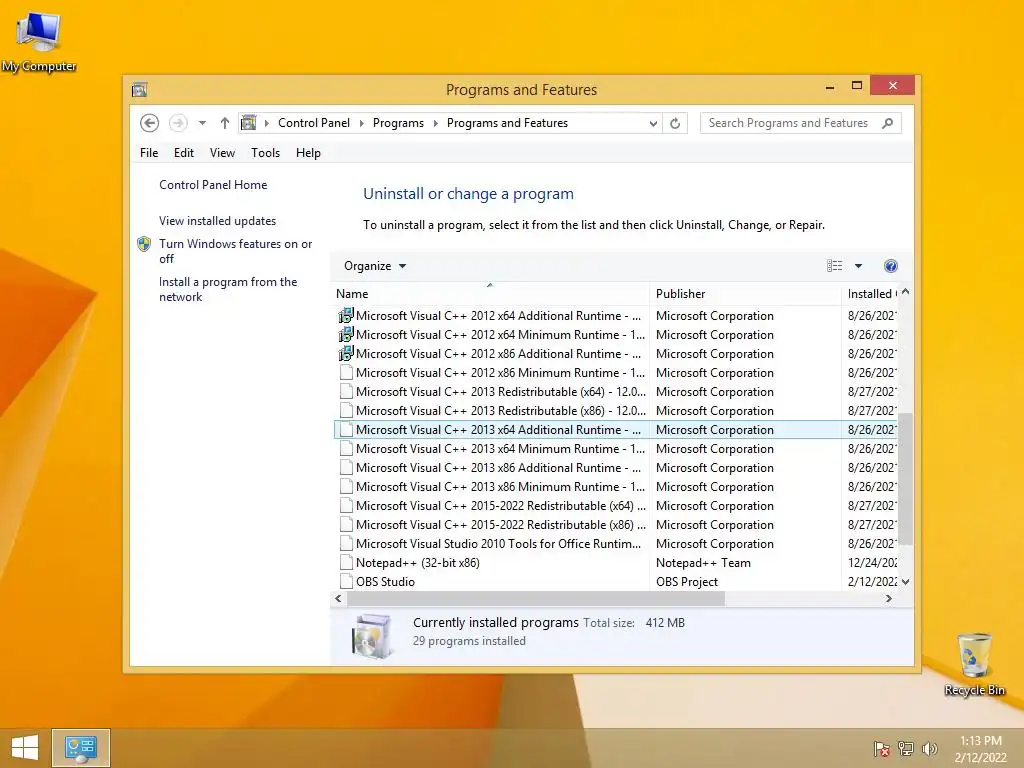Sort by the Installed On column header

pyautogui.click(x=870, y=294)
